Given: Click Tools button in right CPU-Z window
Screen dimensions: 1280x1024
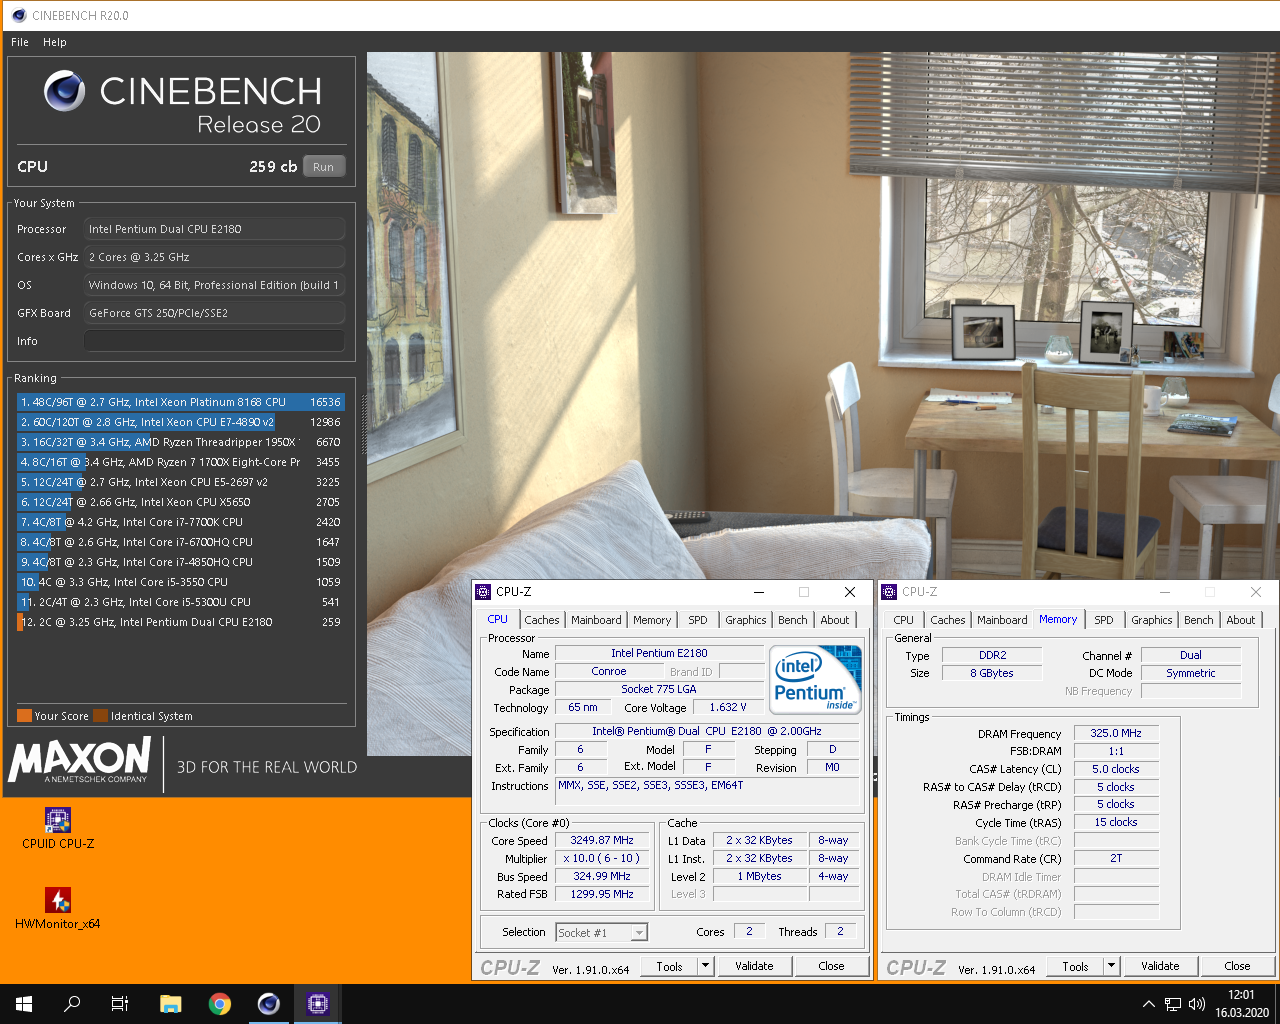Looking at the screenshot, I should (x=1075, y=966).
